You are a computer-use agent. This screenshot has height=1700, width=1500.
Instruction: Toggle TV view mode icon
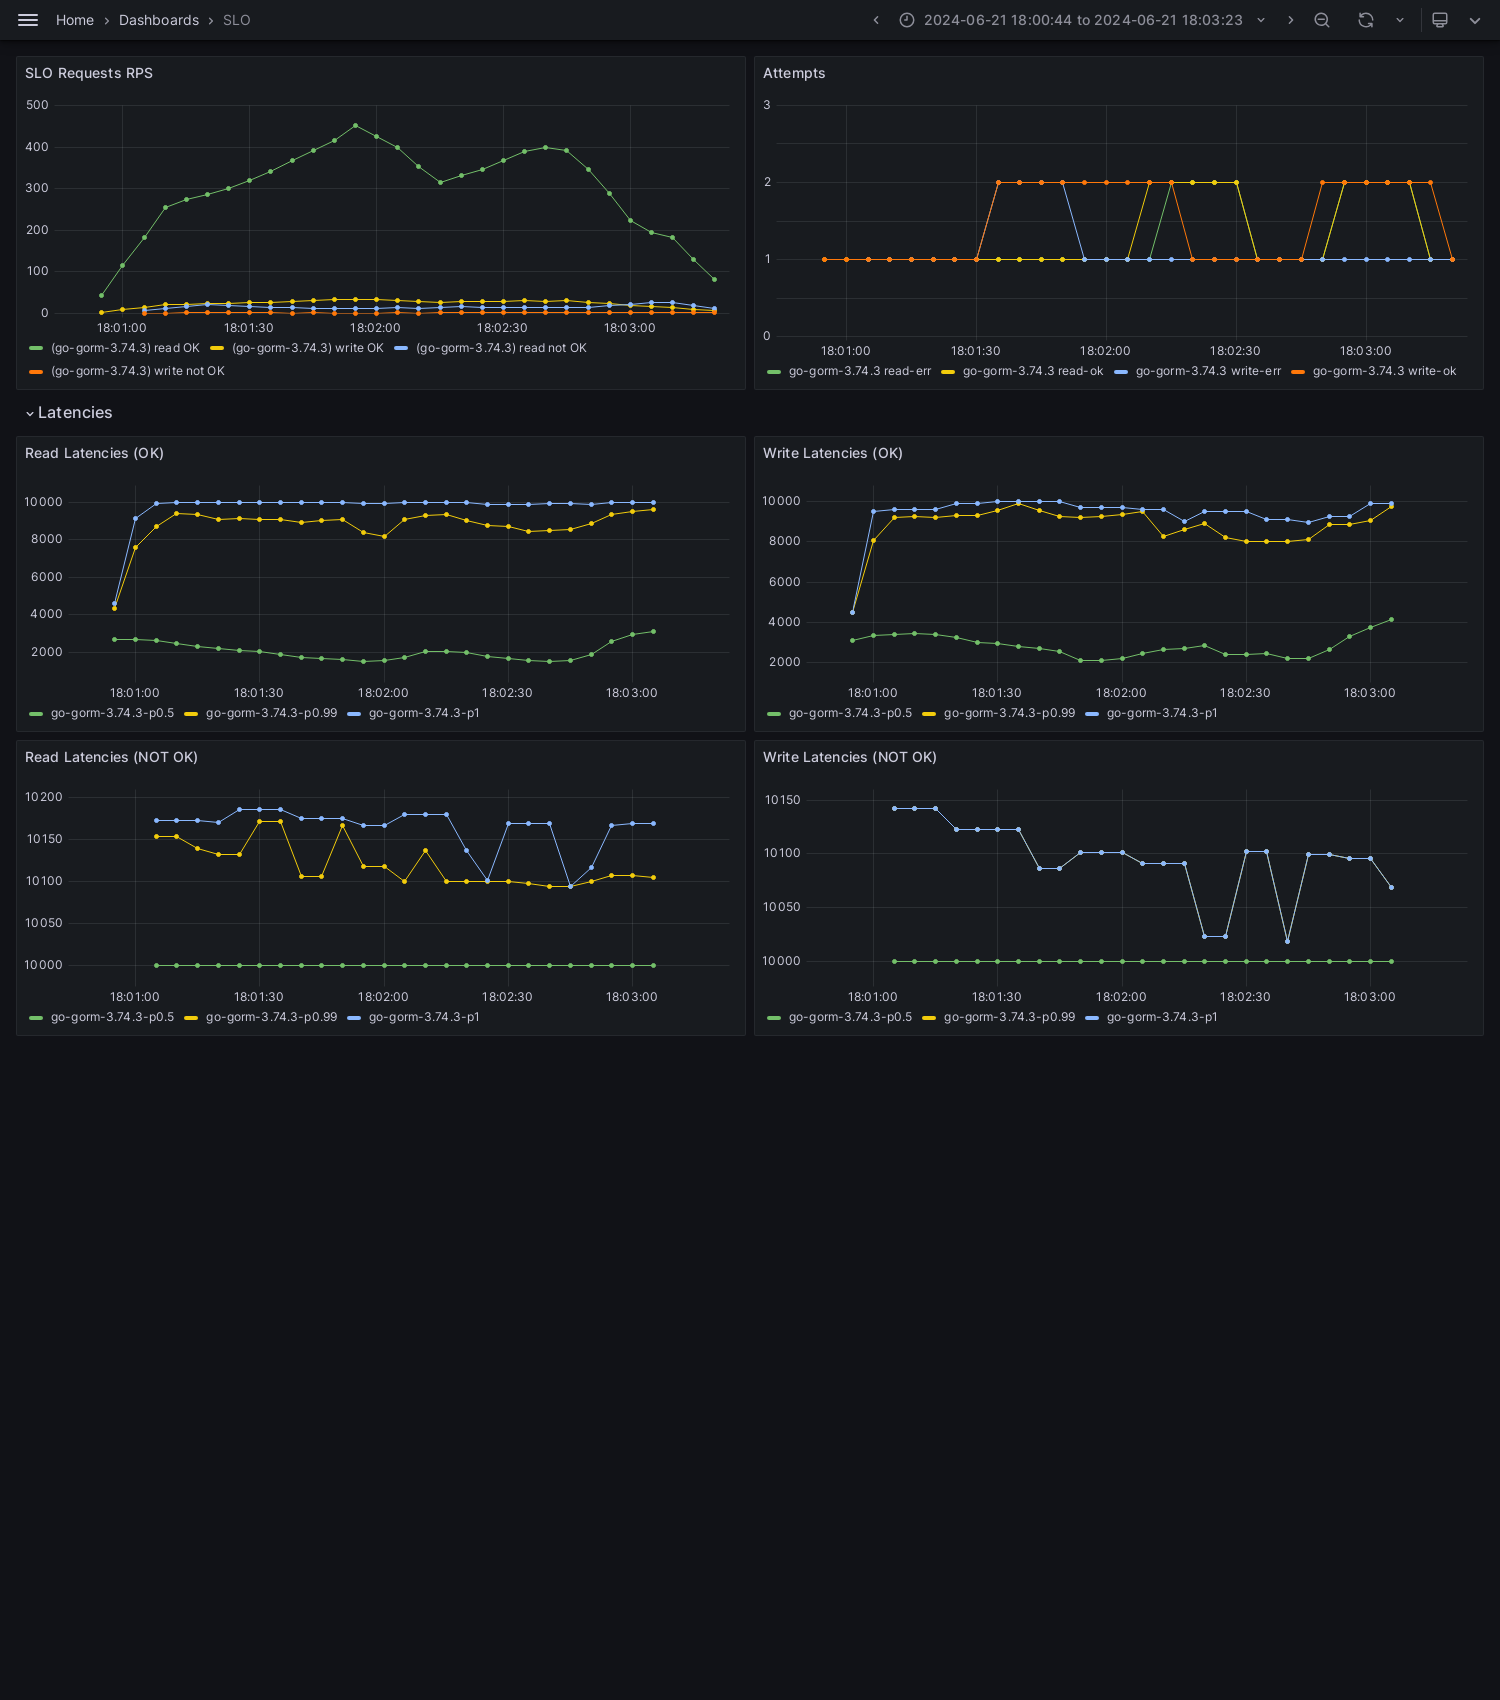(1440, 20)
